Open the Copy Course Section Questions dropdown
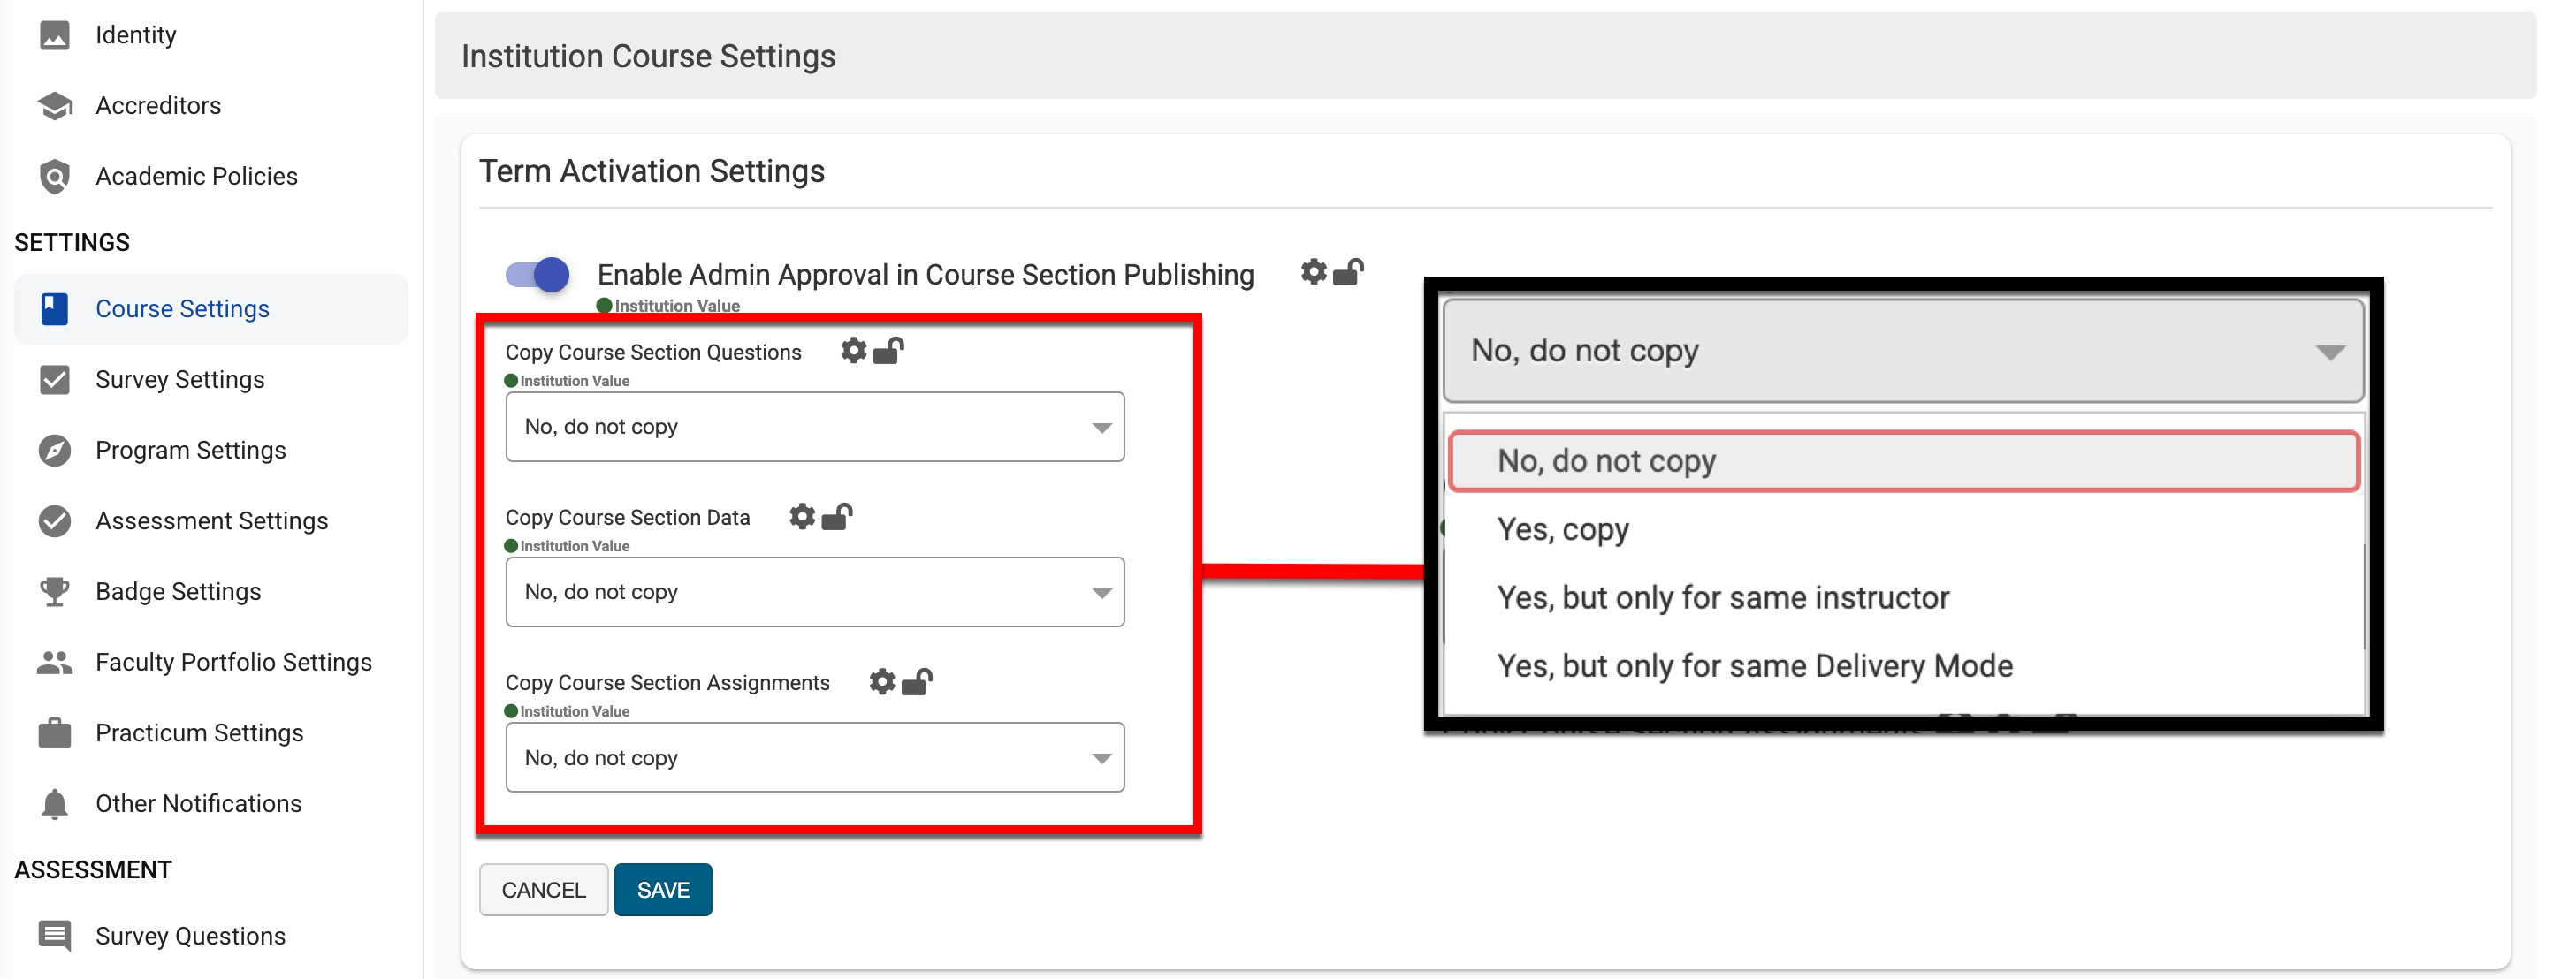 click(814, 427)
